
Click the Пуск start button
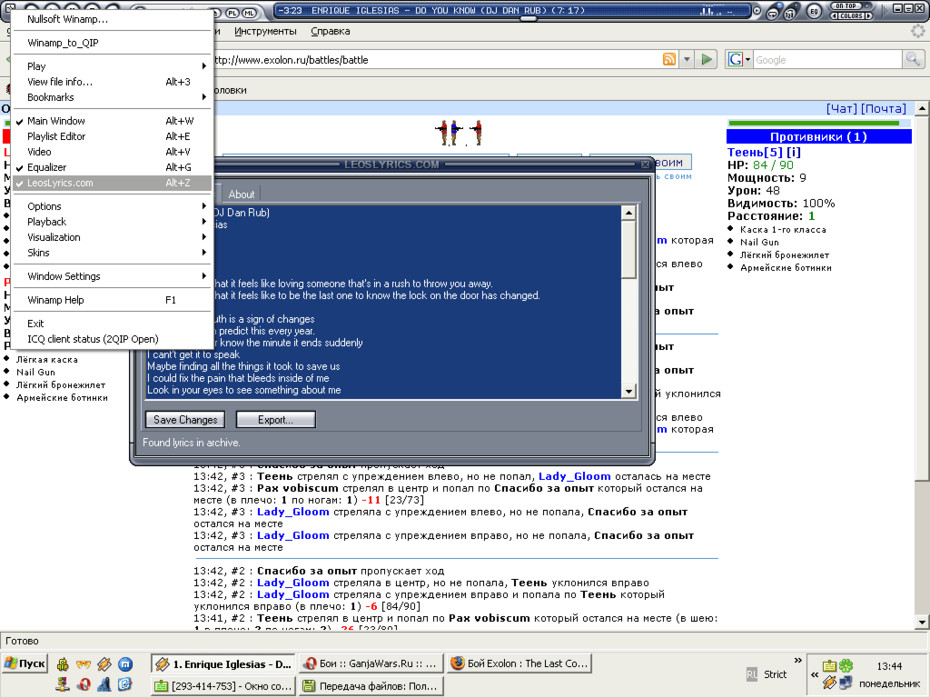[x=25, y=664]
